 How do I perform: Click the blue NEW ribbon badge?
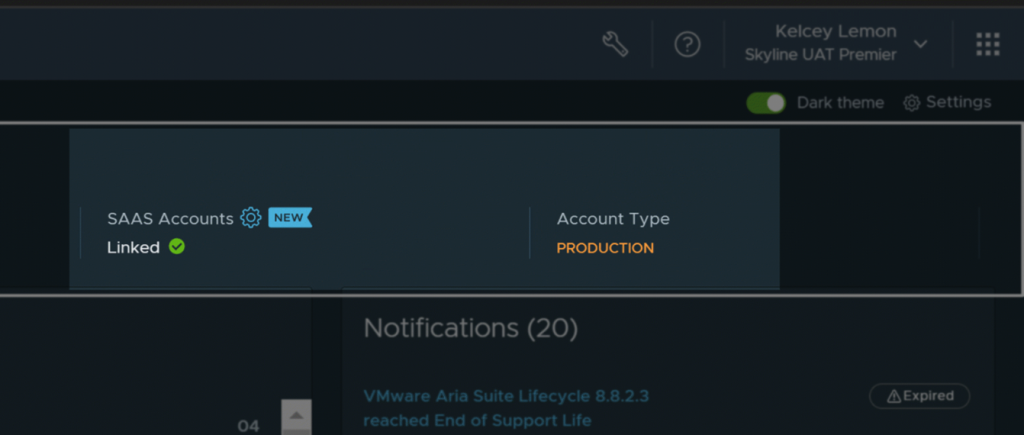(289, 218)
